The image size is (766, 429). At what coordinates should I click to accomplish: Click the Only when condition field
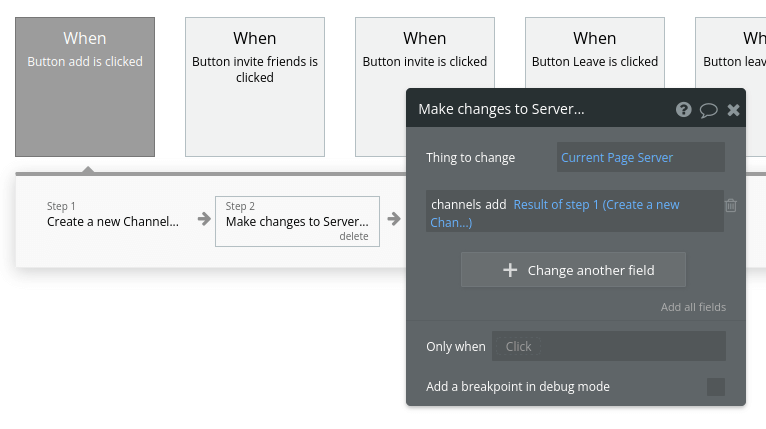point(609,346)
